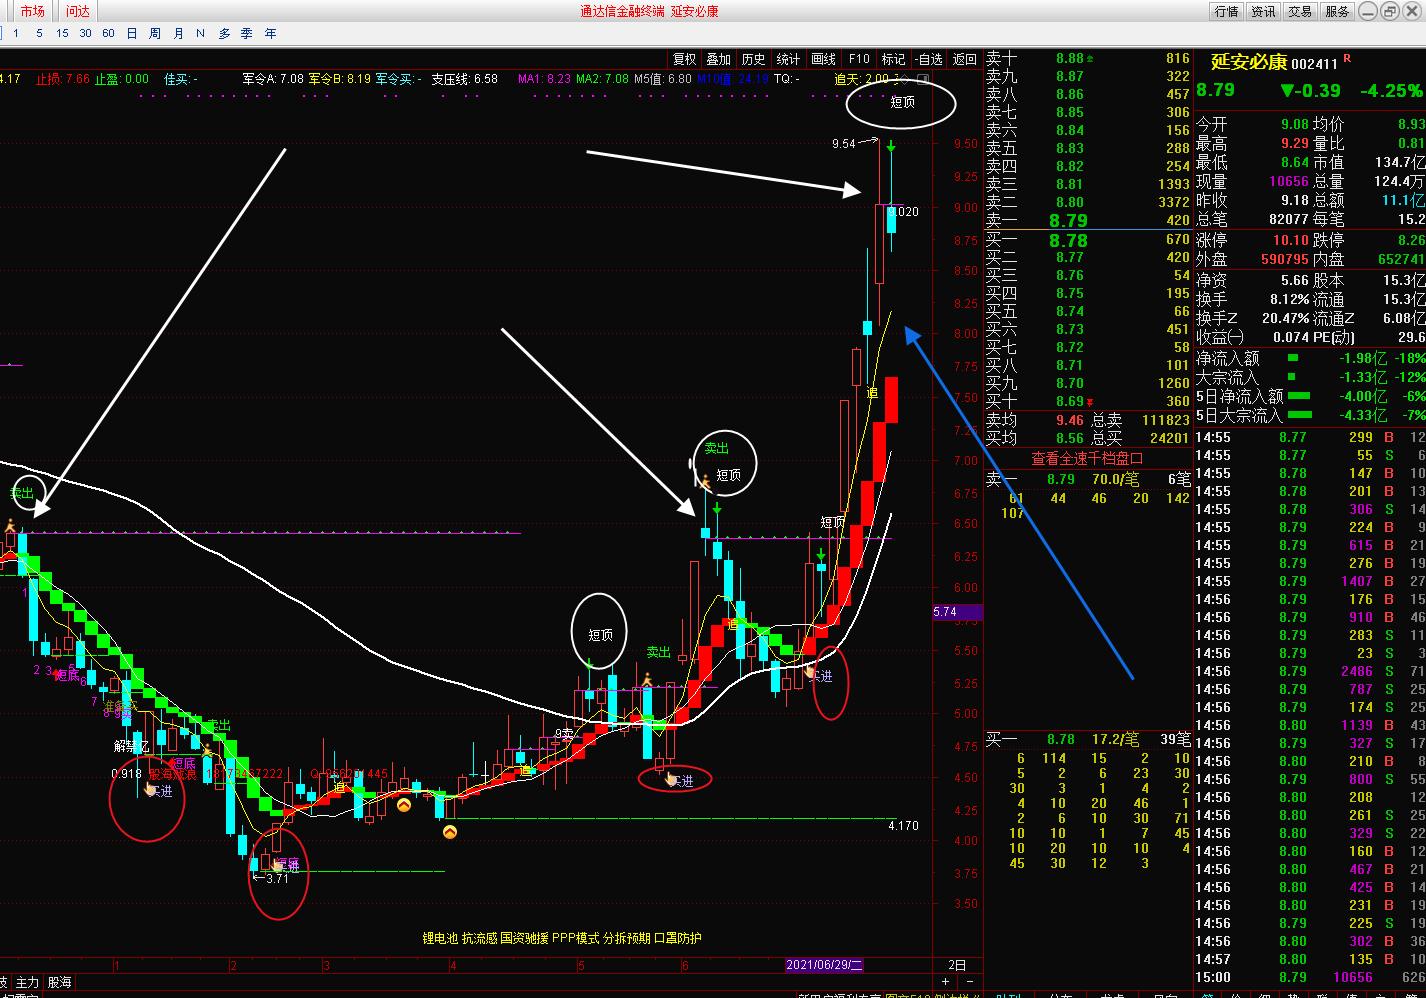Open the 市场 tab
Image resolution: width=1426 pixels, height=998 pixels.
(32, 11)
